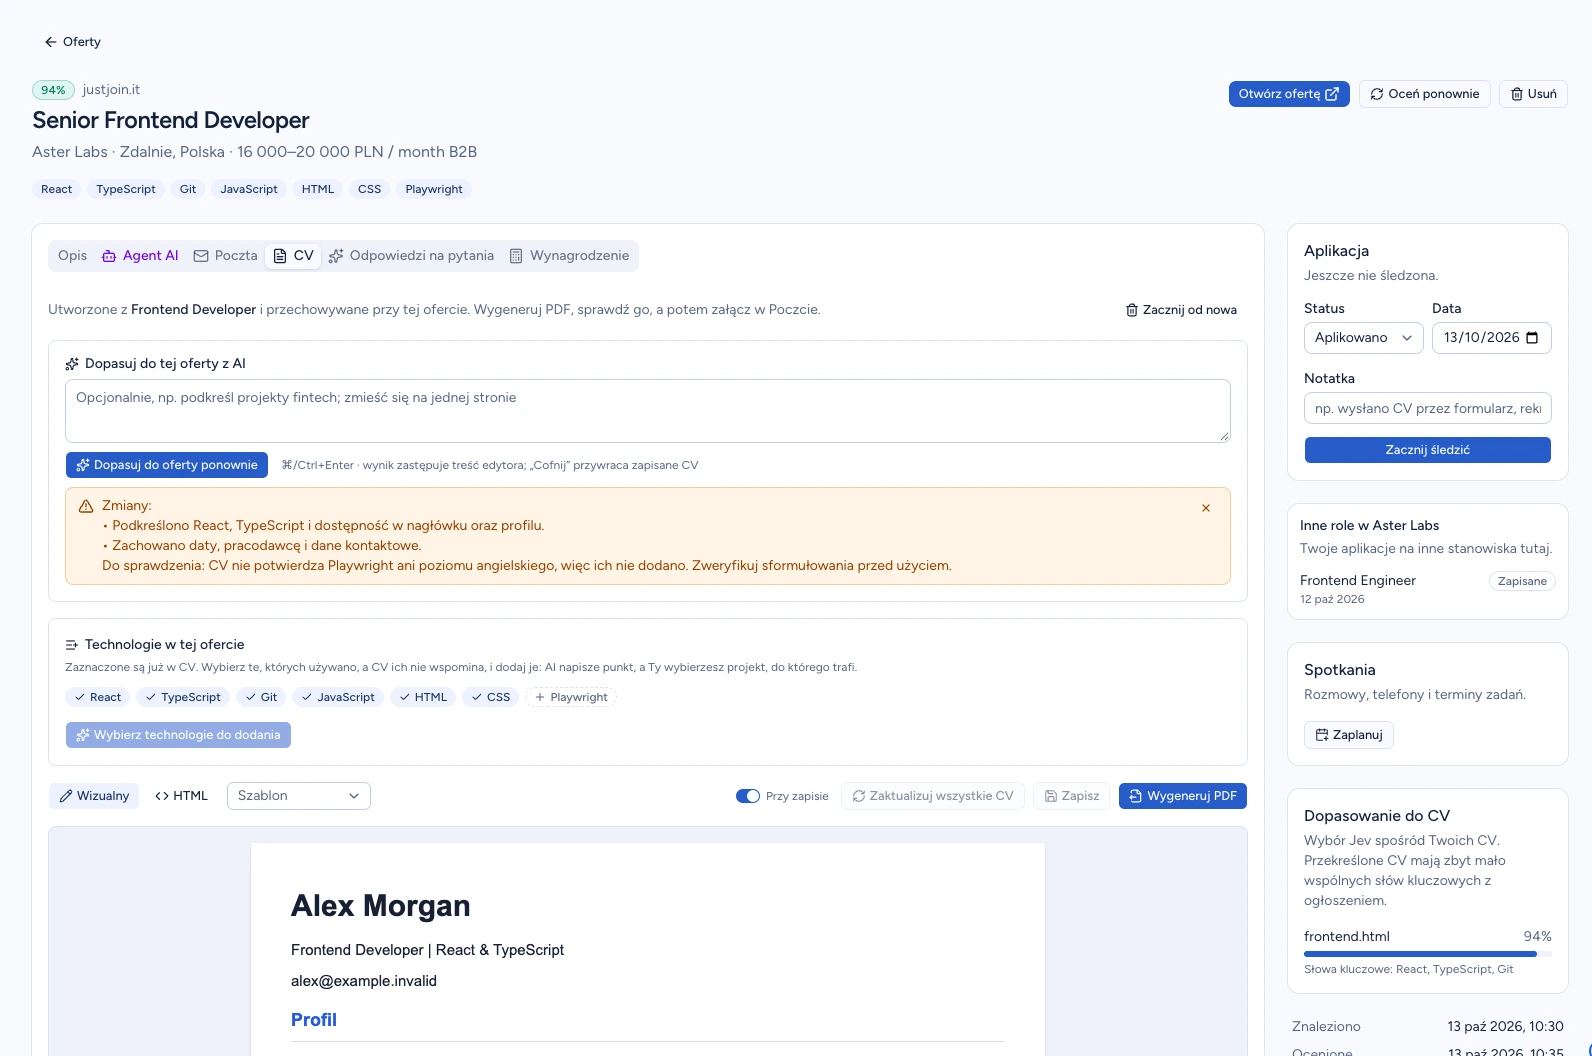This screenshot has height=1056, width=1592.
Task: Click the PDF icon in Wygeneruj PDF
Action: (x=1135, y=796)
